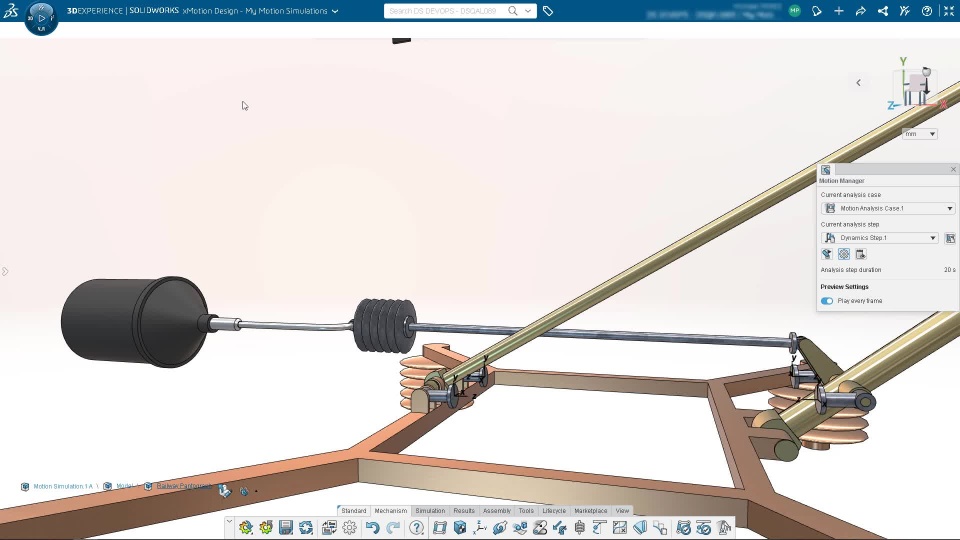960x540 pixels.
Task: Click the seat icon after breadcrumb
Action: pyautogui.click(x=225, y=491)
